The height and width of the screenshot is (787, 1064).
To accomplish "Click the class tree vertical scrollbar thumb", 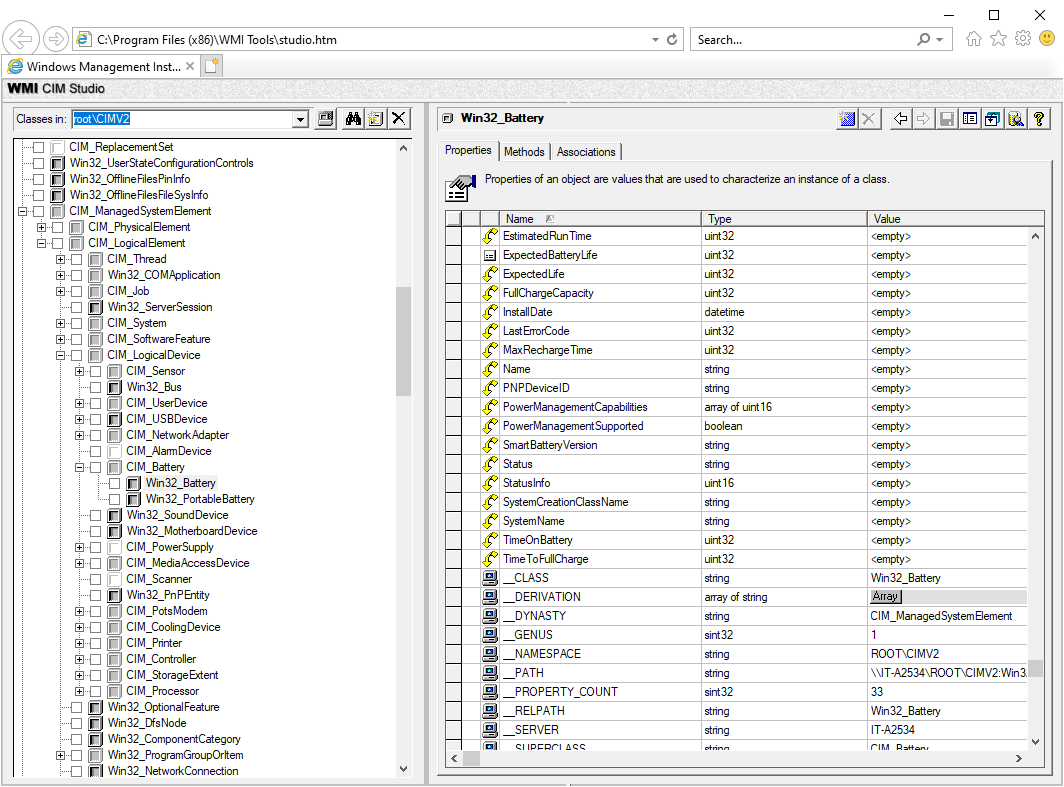I will pyautogui.click(x=404, y=341).
